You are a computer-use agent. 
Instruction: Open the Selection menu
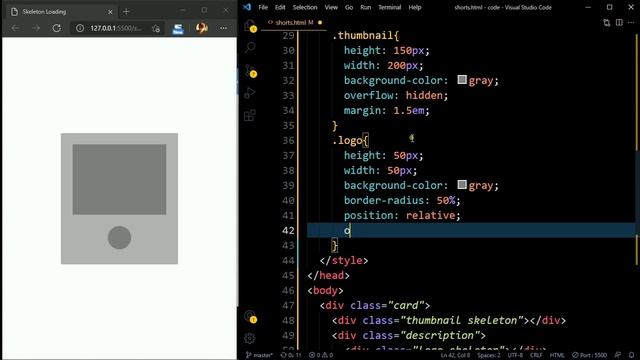(305, 7)
